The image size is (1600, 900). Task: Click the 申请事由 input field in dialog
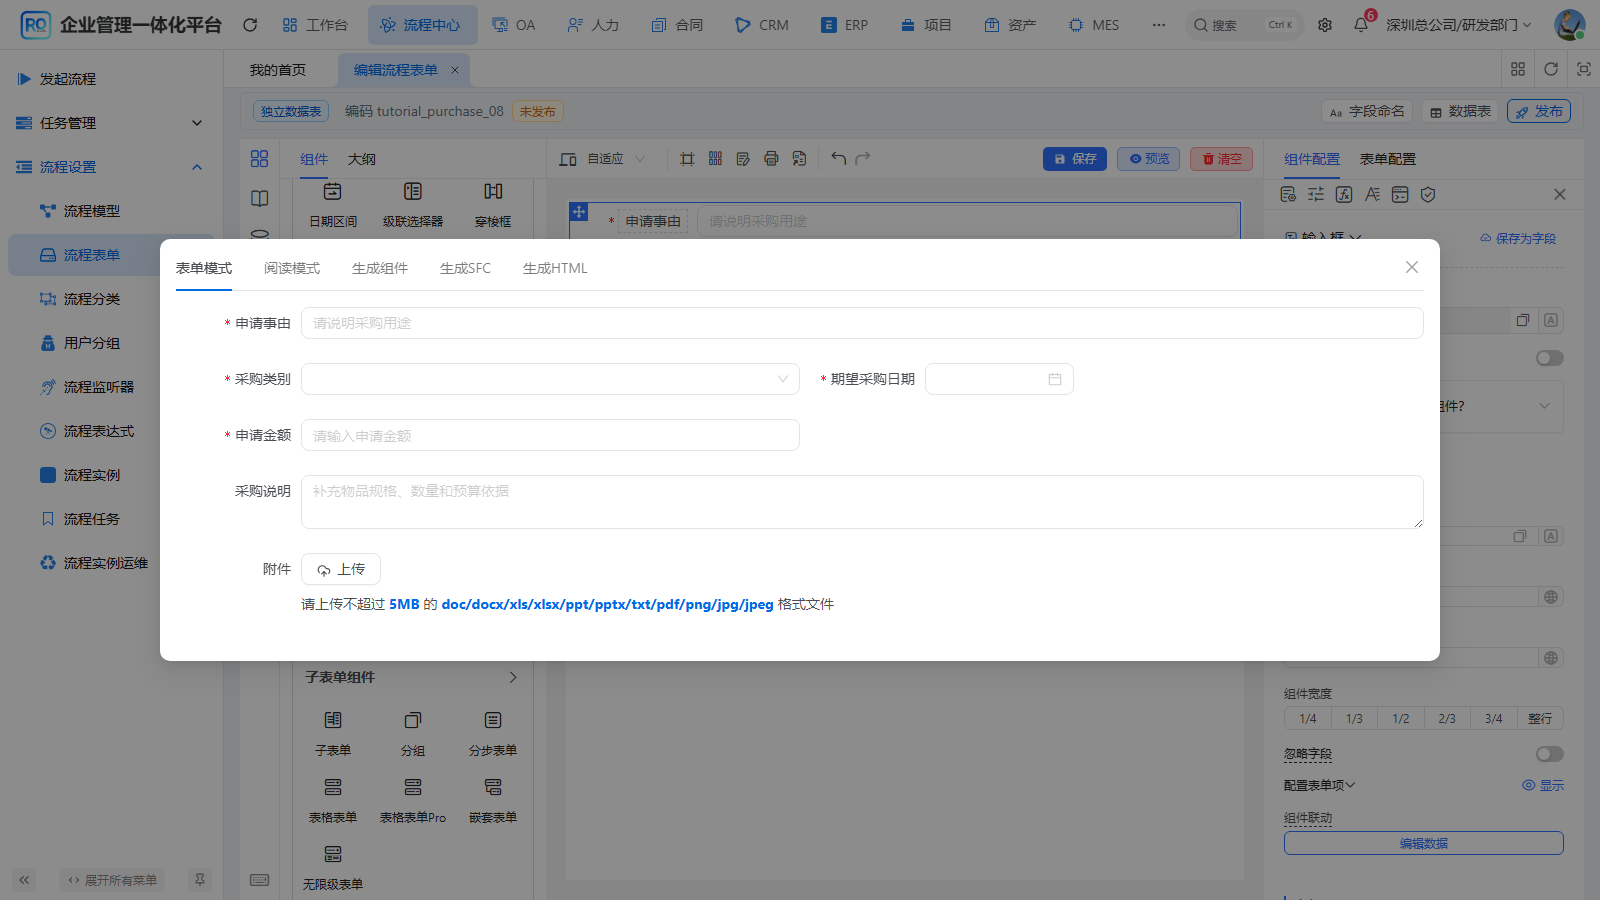pyautogui.click(x=862, y=323)
